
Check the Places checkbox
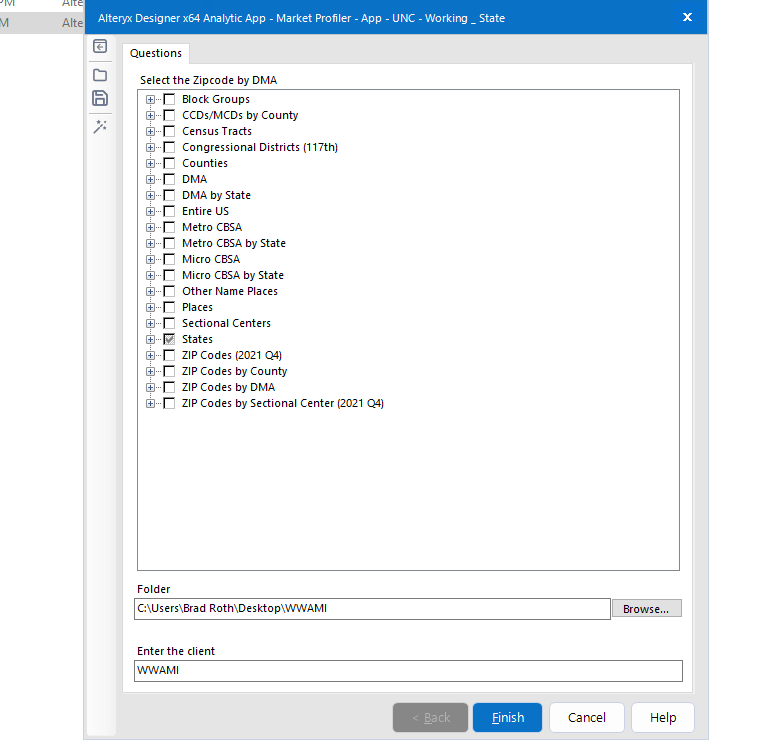pos(169,307)
